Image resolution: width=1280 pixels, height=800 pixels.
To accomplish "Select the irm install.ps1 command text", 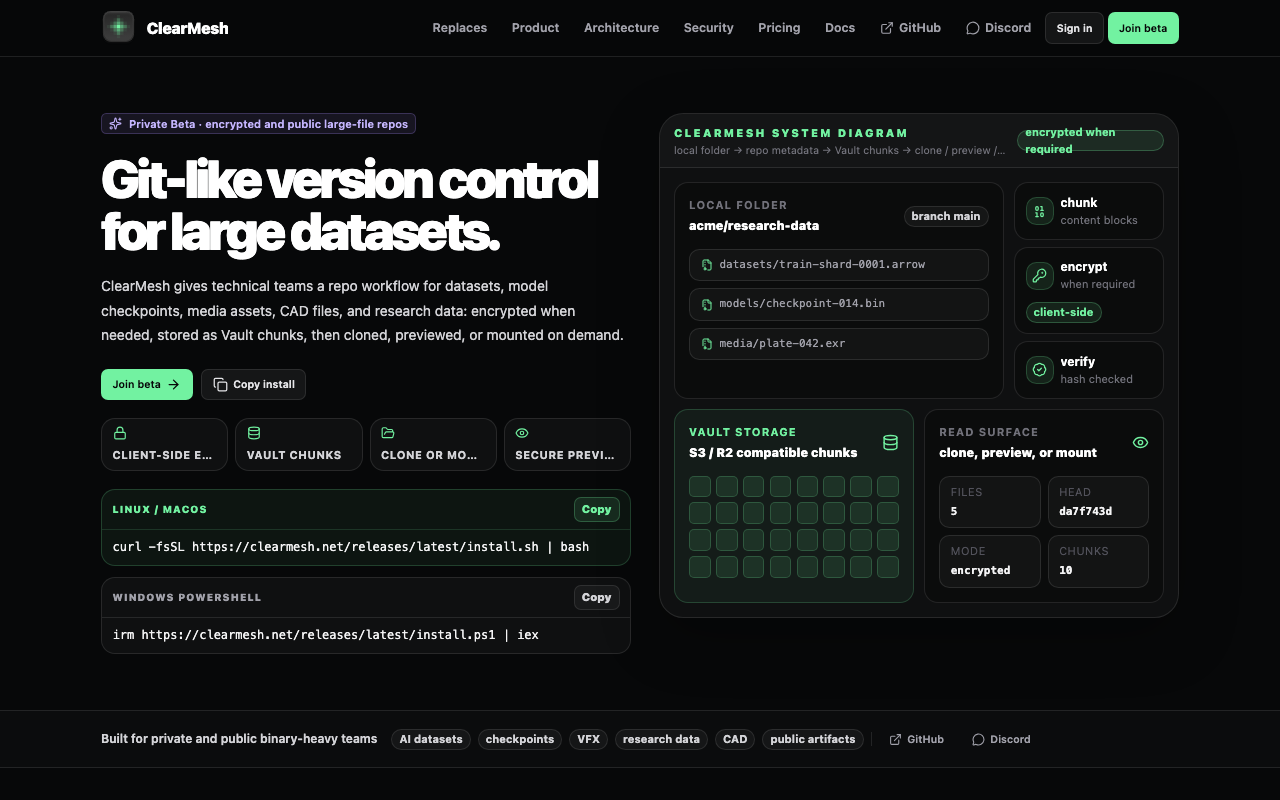I will pos(326,635).
